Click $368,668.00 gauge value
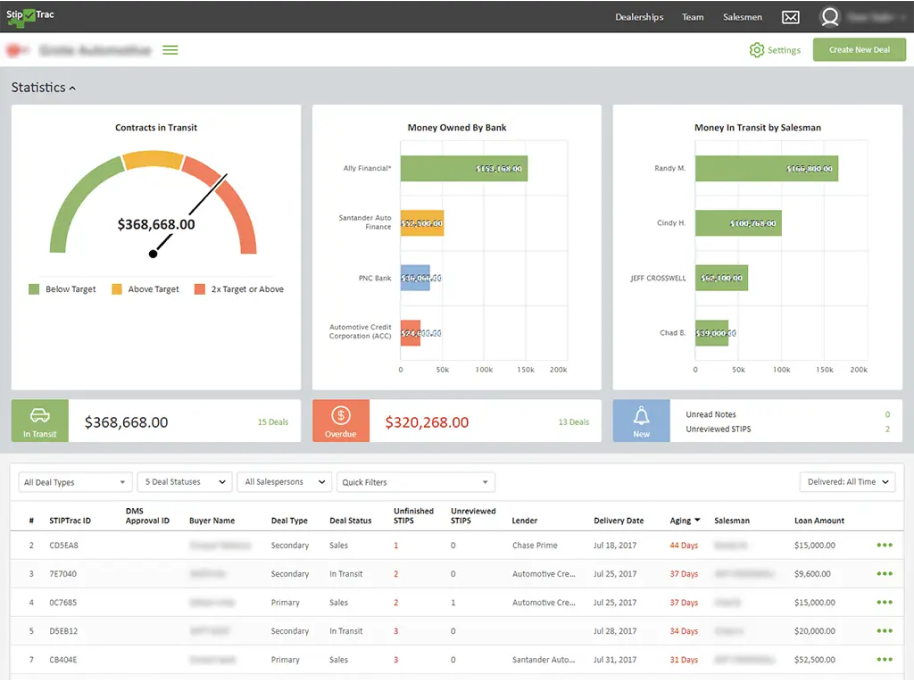 (156, 225)
